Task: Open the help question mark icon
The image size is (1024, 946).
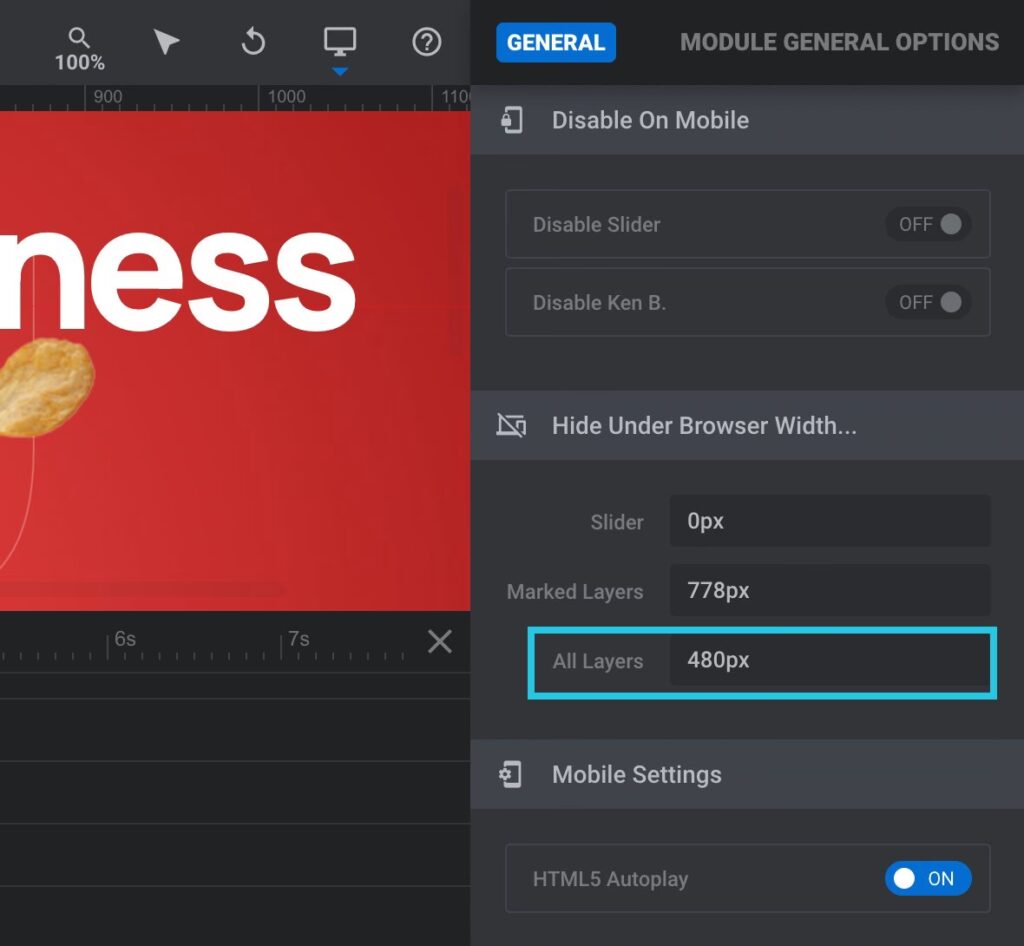Action: click(427, 42)
